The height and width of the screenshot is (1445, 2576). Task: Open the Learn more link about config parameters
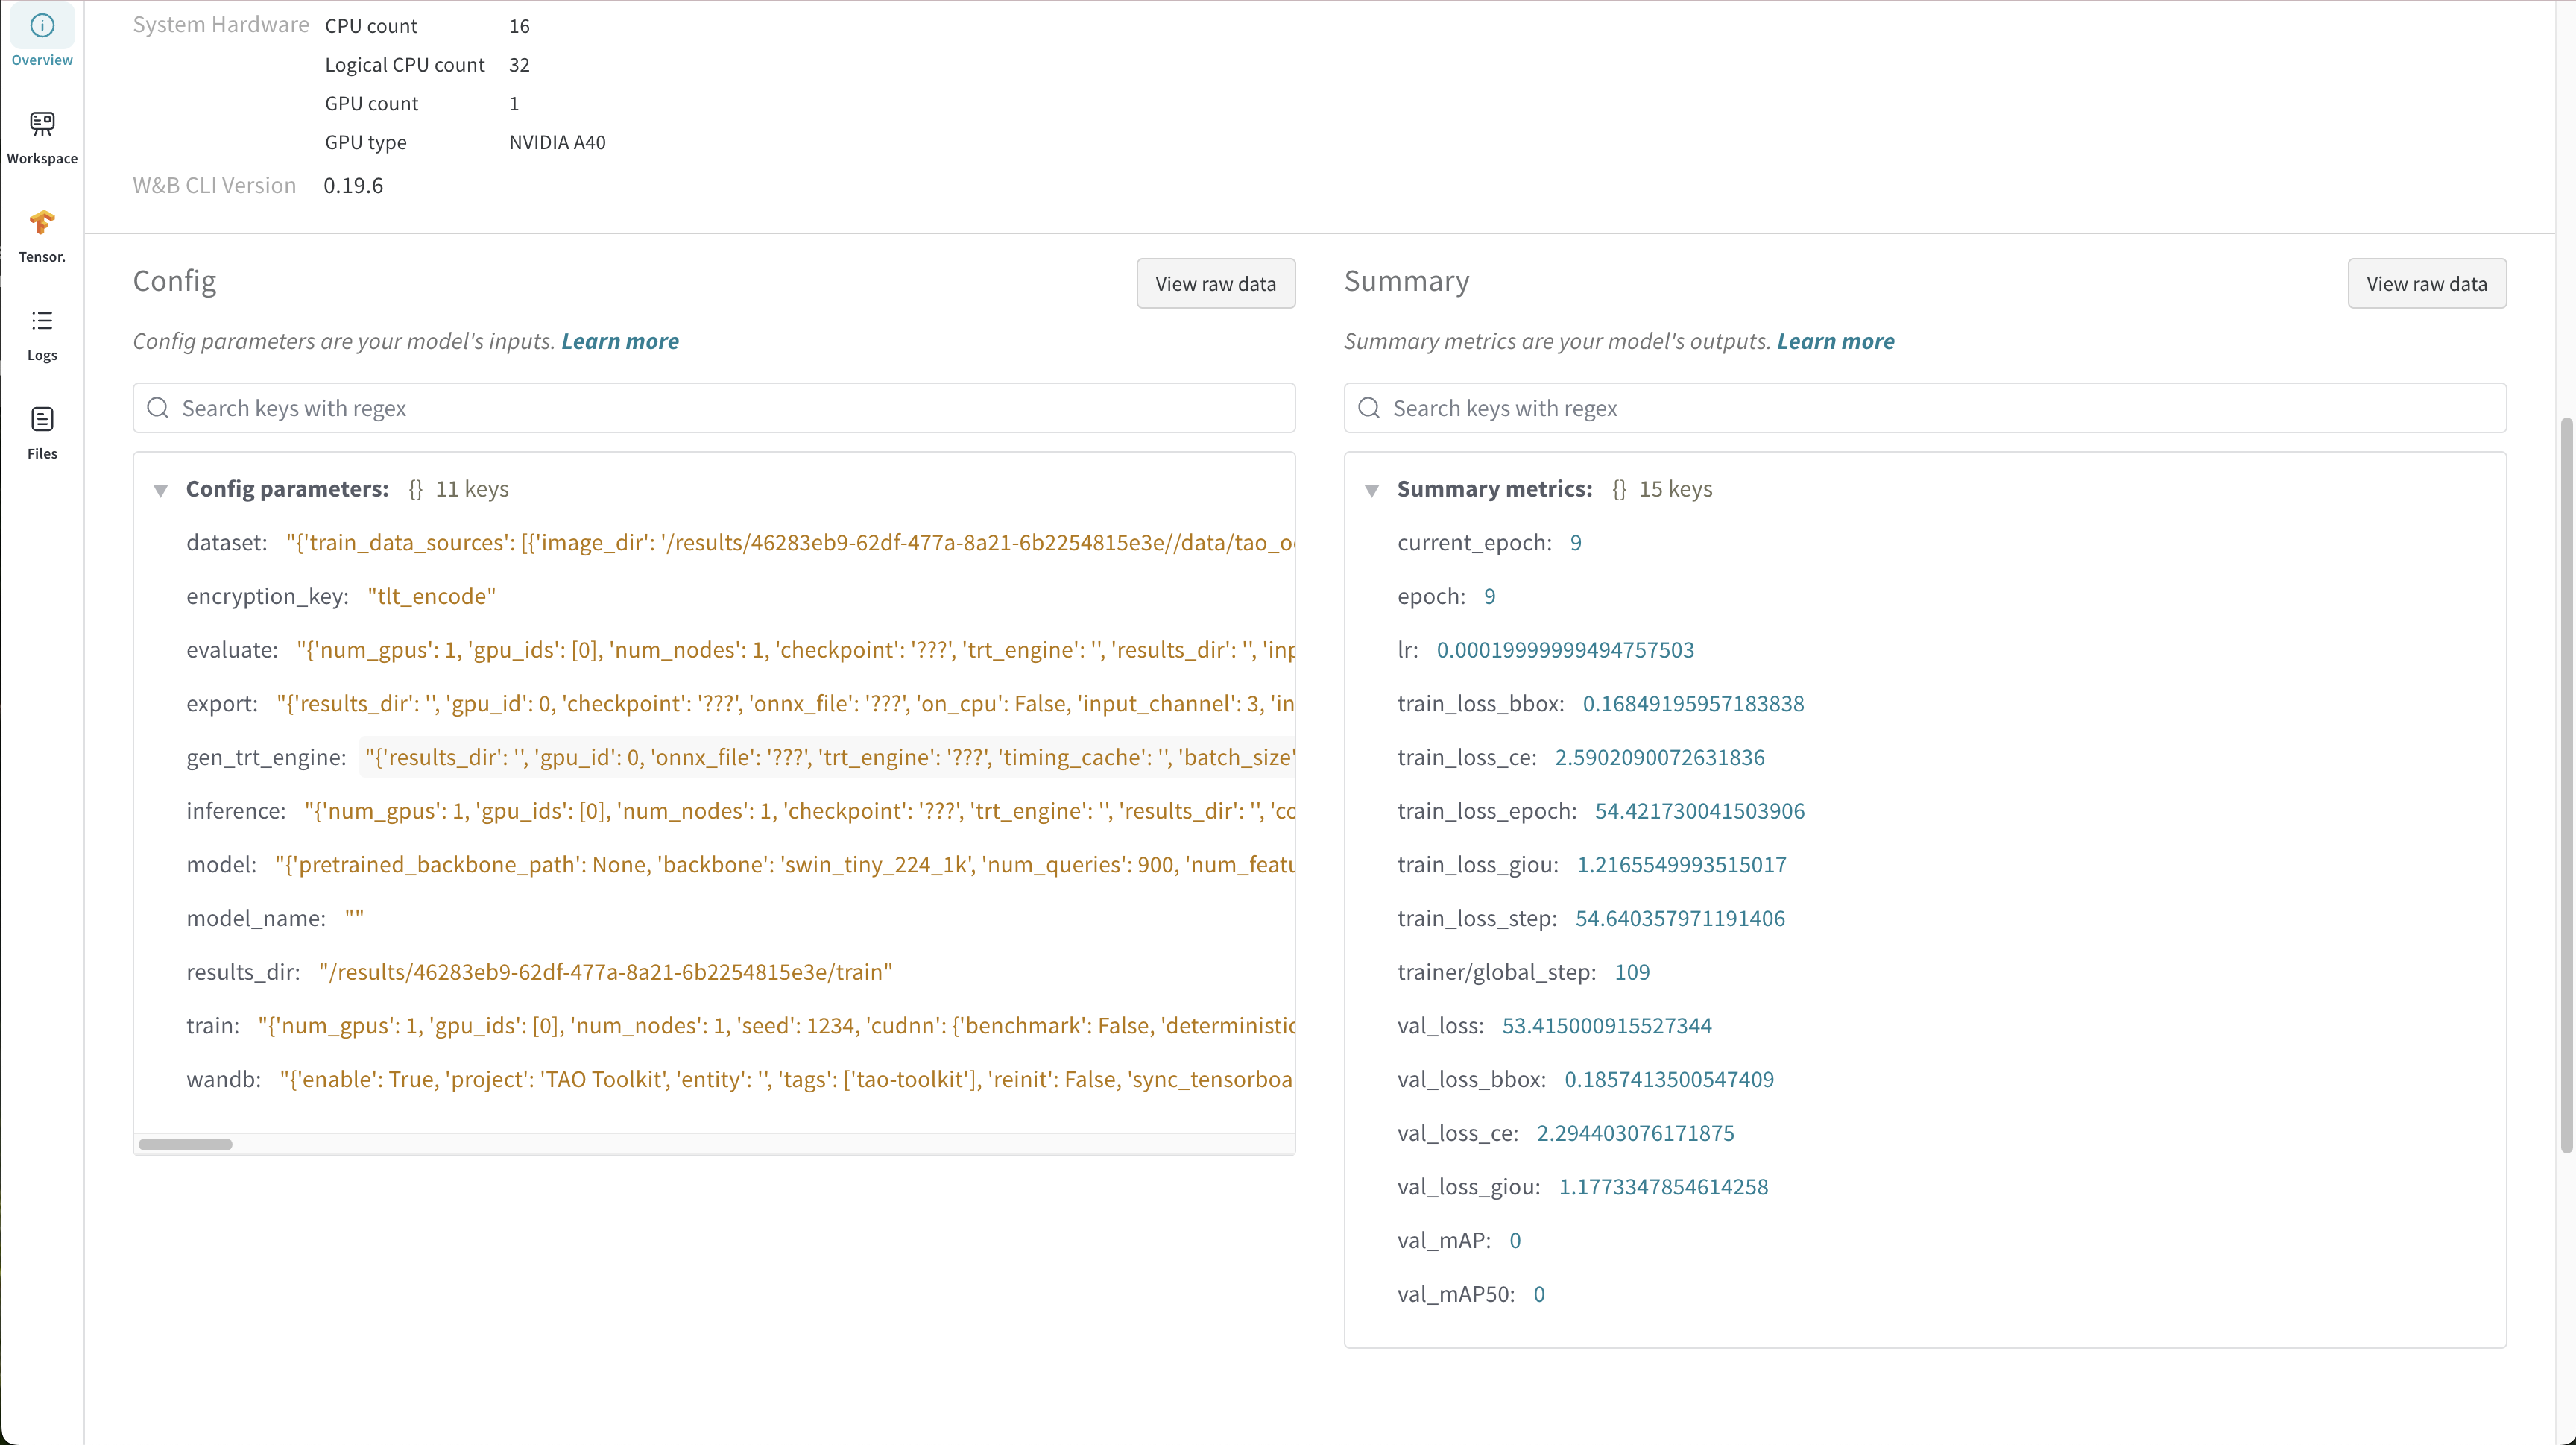[x=620, y=341]
